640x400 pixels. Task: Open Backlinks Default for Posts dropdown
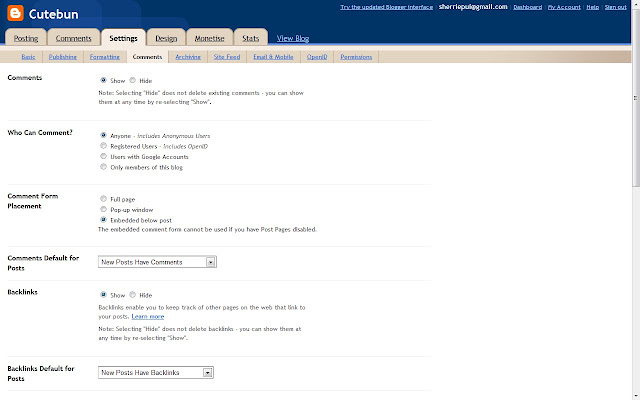[x=156, y=373]
